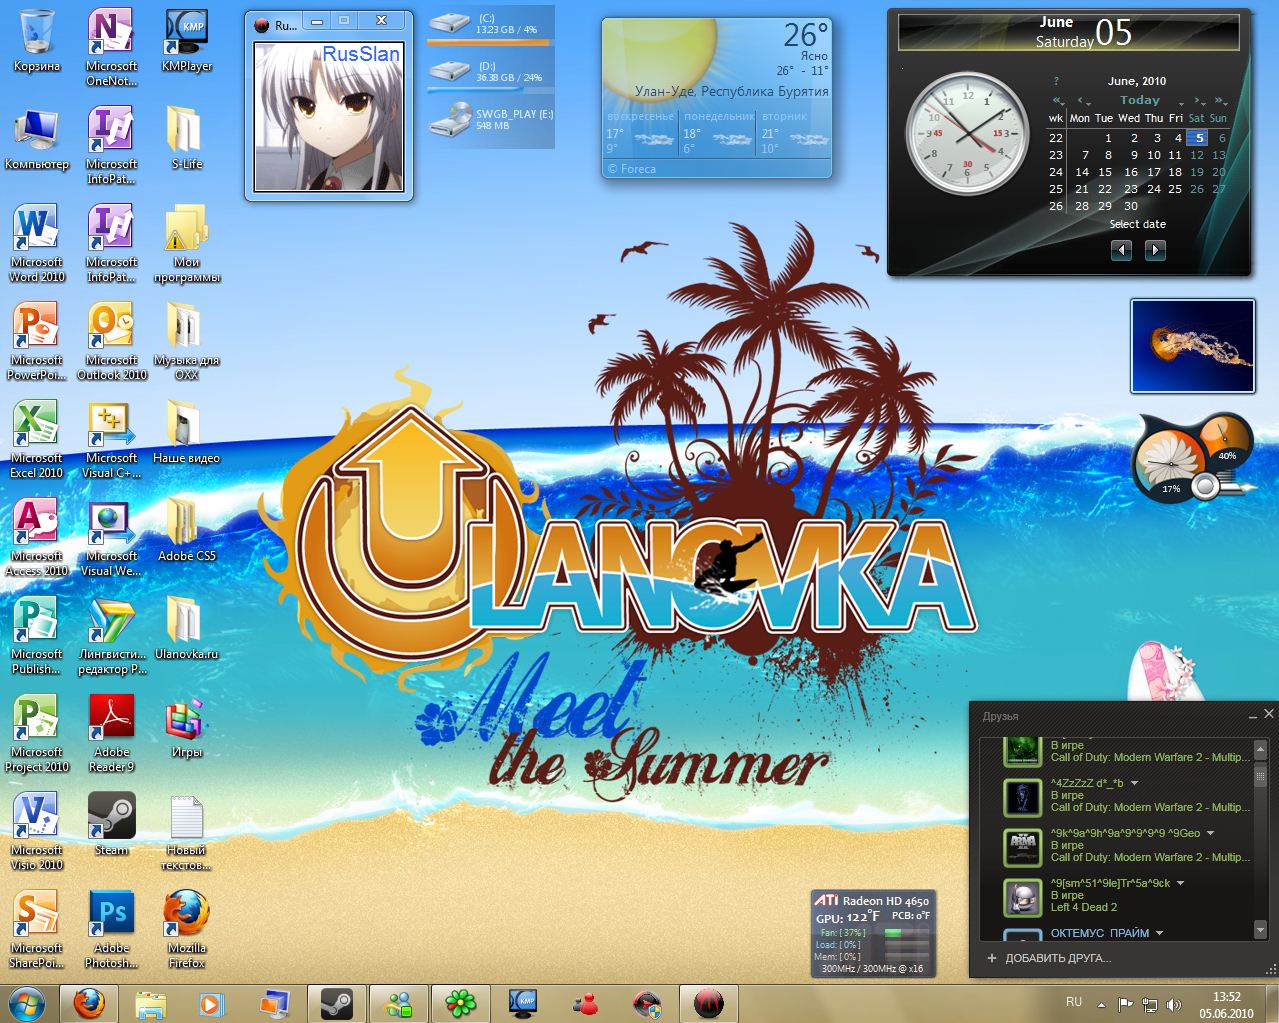Screen dimensions: 1279x1023
Task: Open Adobe Reader 9 desktop shortcut
Action: pos(111,720)
